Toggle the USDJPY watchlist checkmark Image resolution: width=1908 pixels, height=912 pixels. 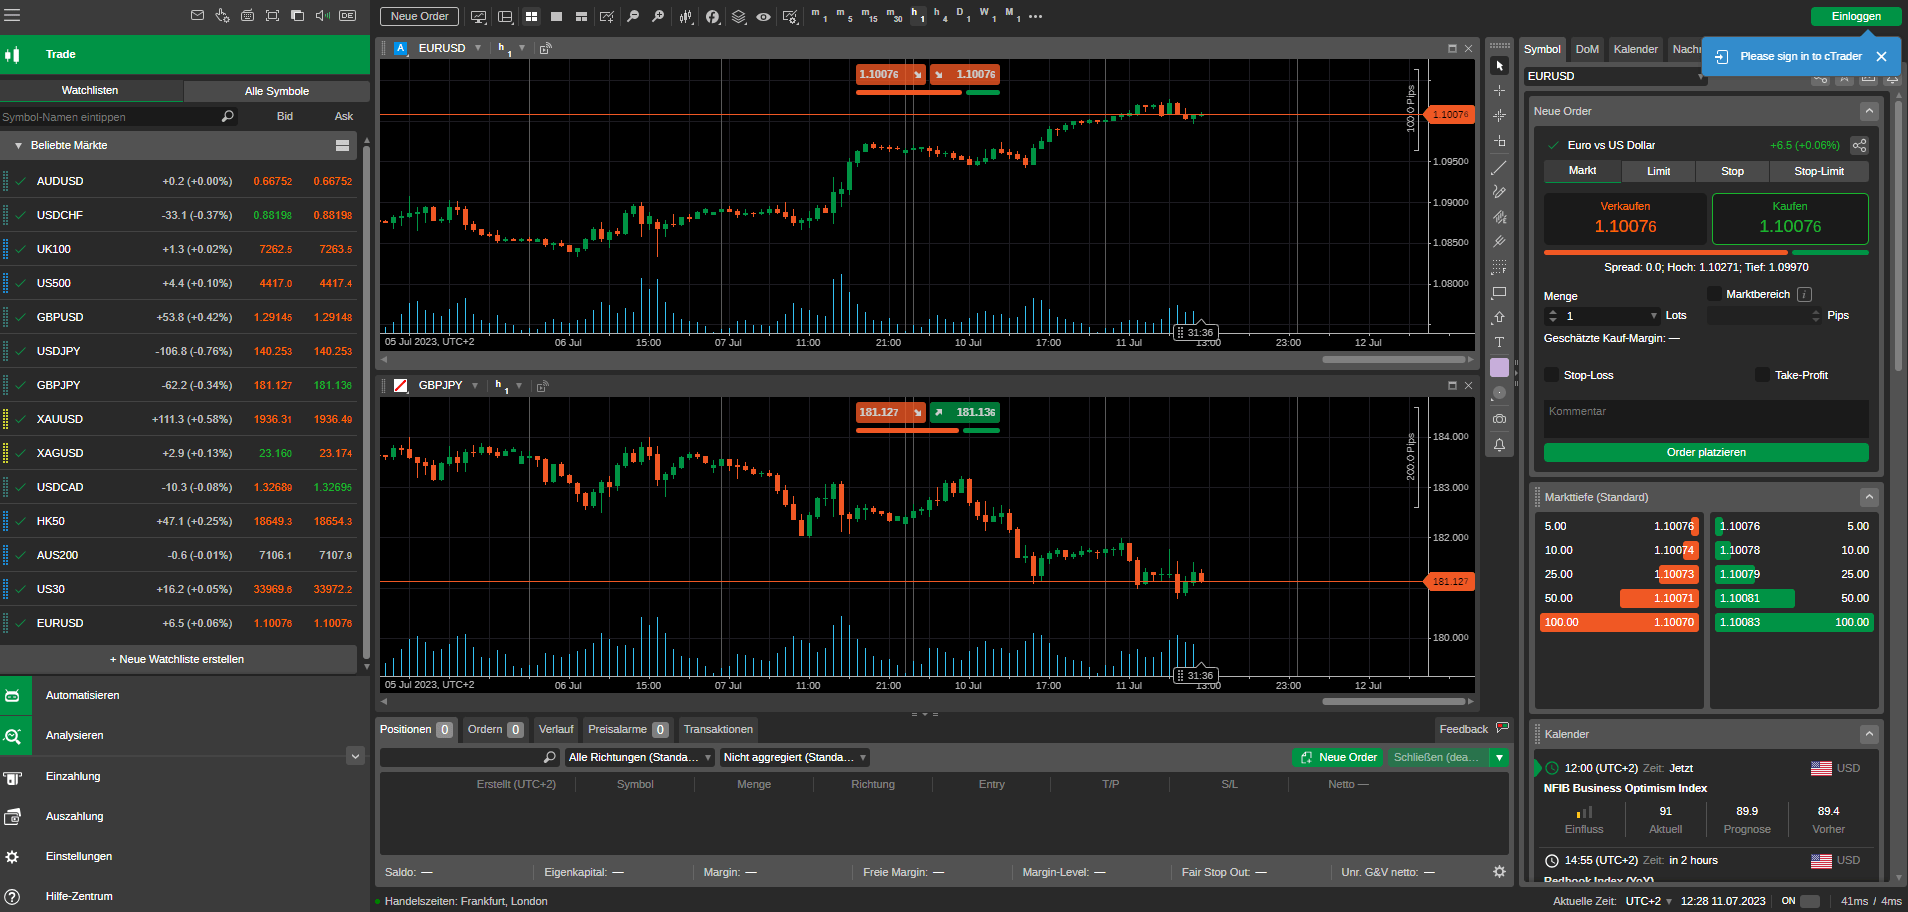20,351
